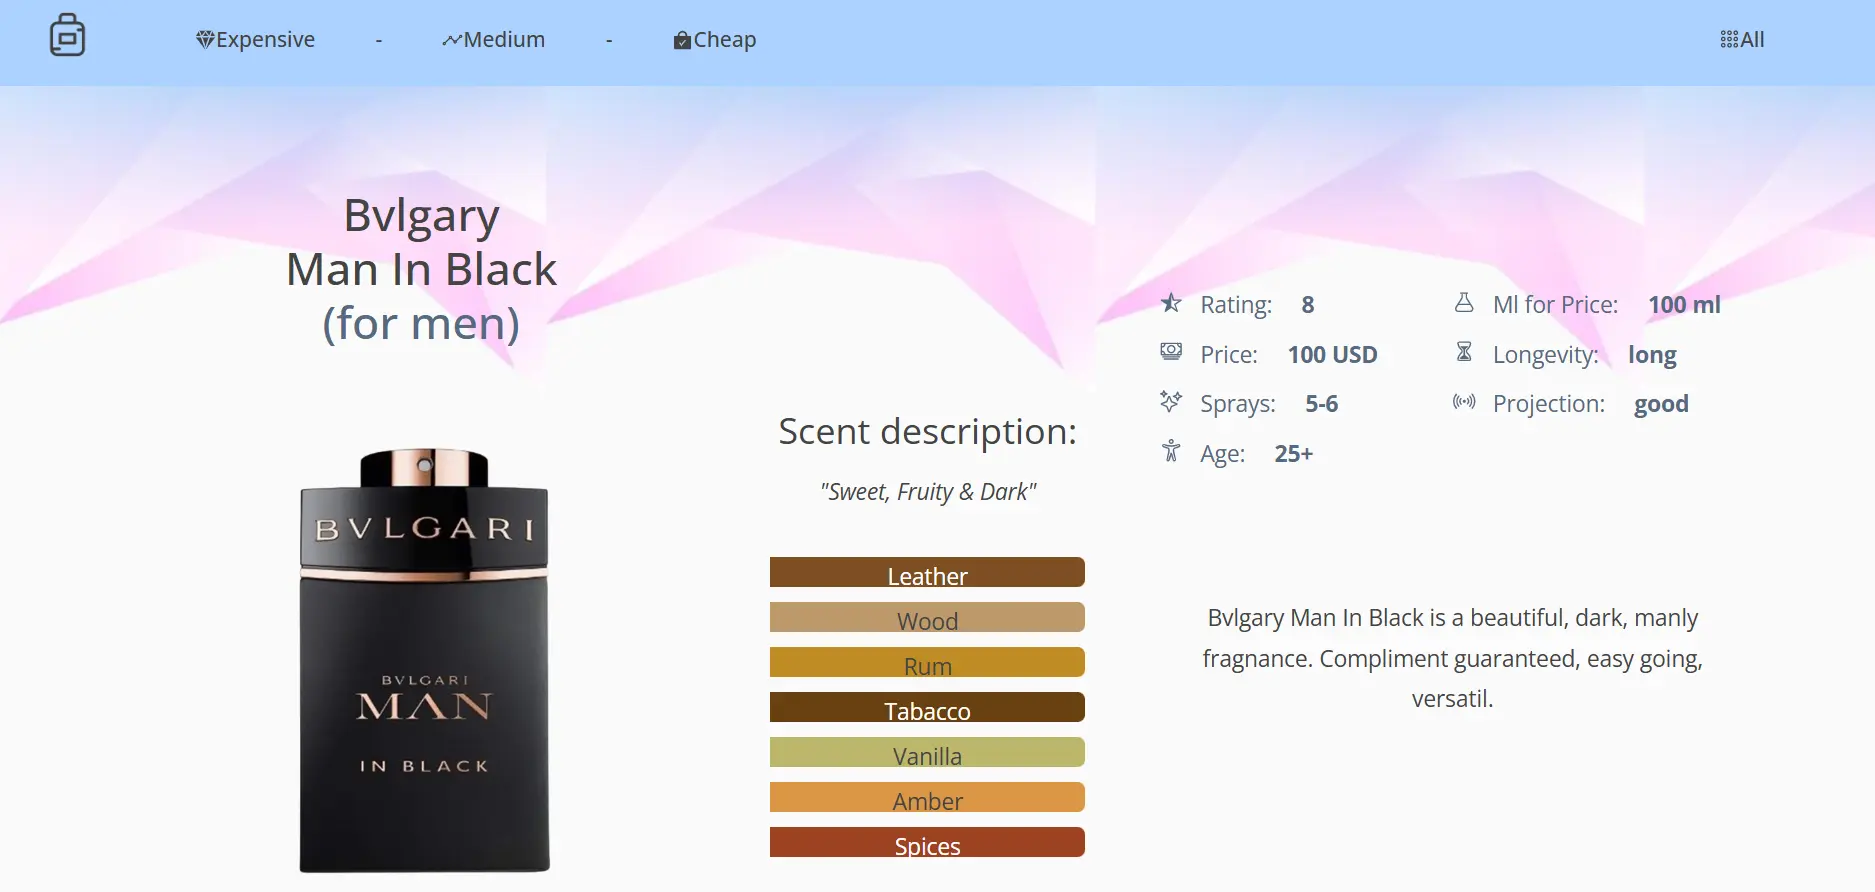Click the person icon next to Age
The image size is (1875, 892).
point(1171,451)
